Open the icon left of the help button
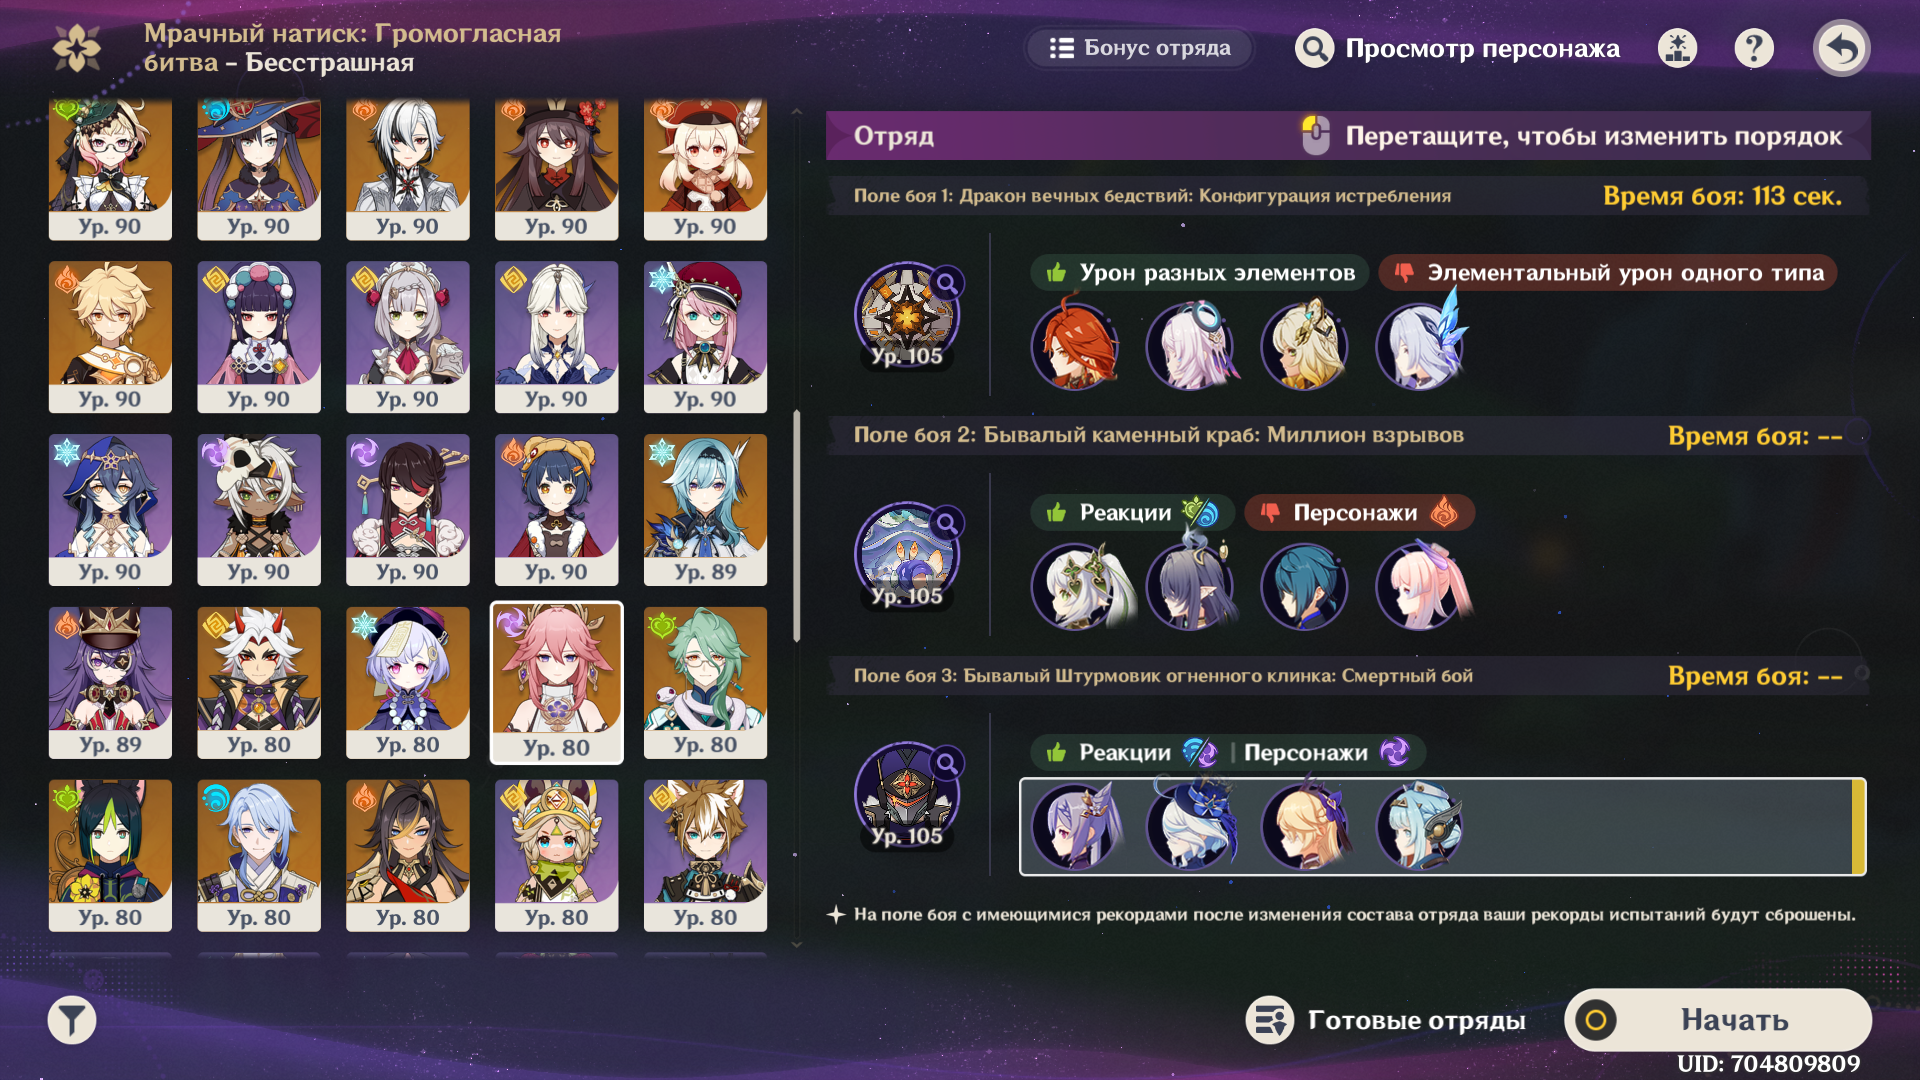The height and width of the screenshot is (1080, 1920). (x=1678, y=48)
